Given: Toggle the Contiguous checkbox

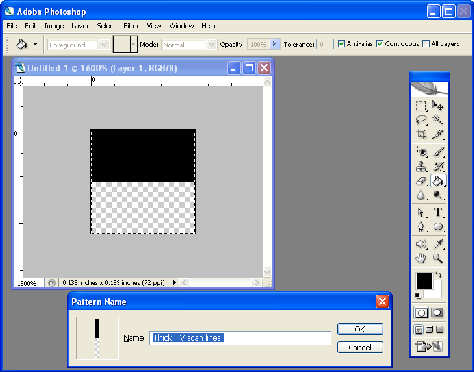Looking at the screenshot, I should pyautogui.click(x=379, y=44).
